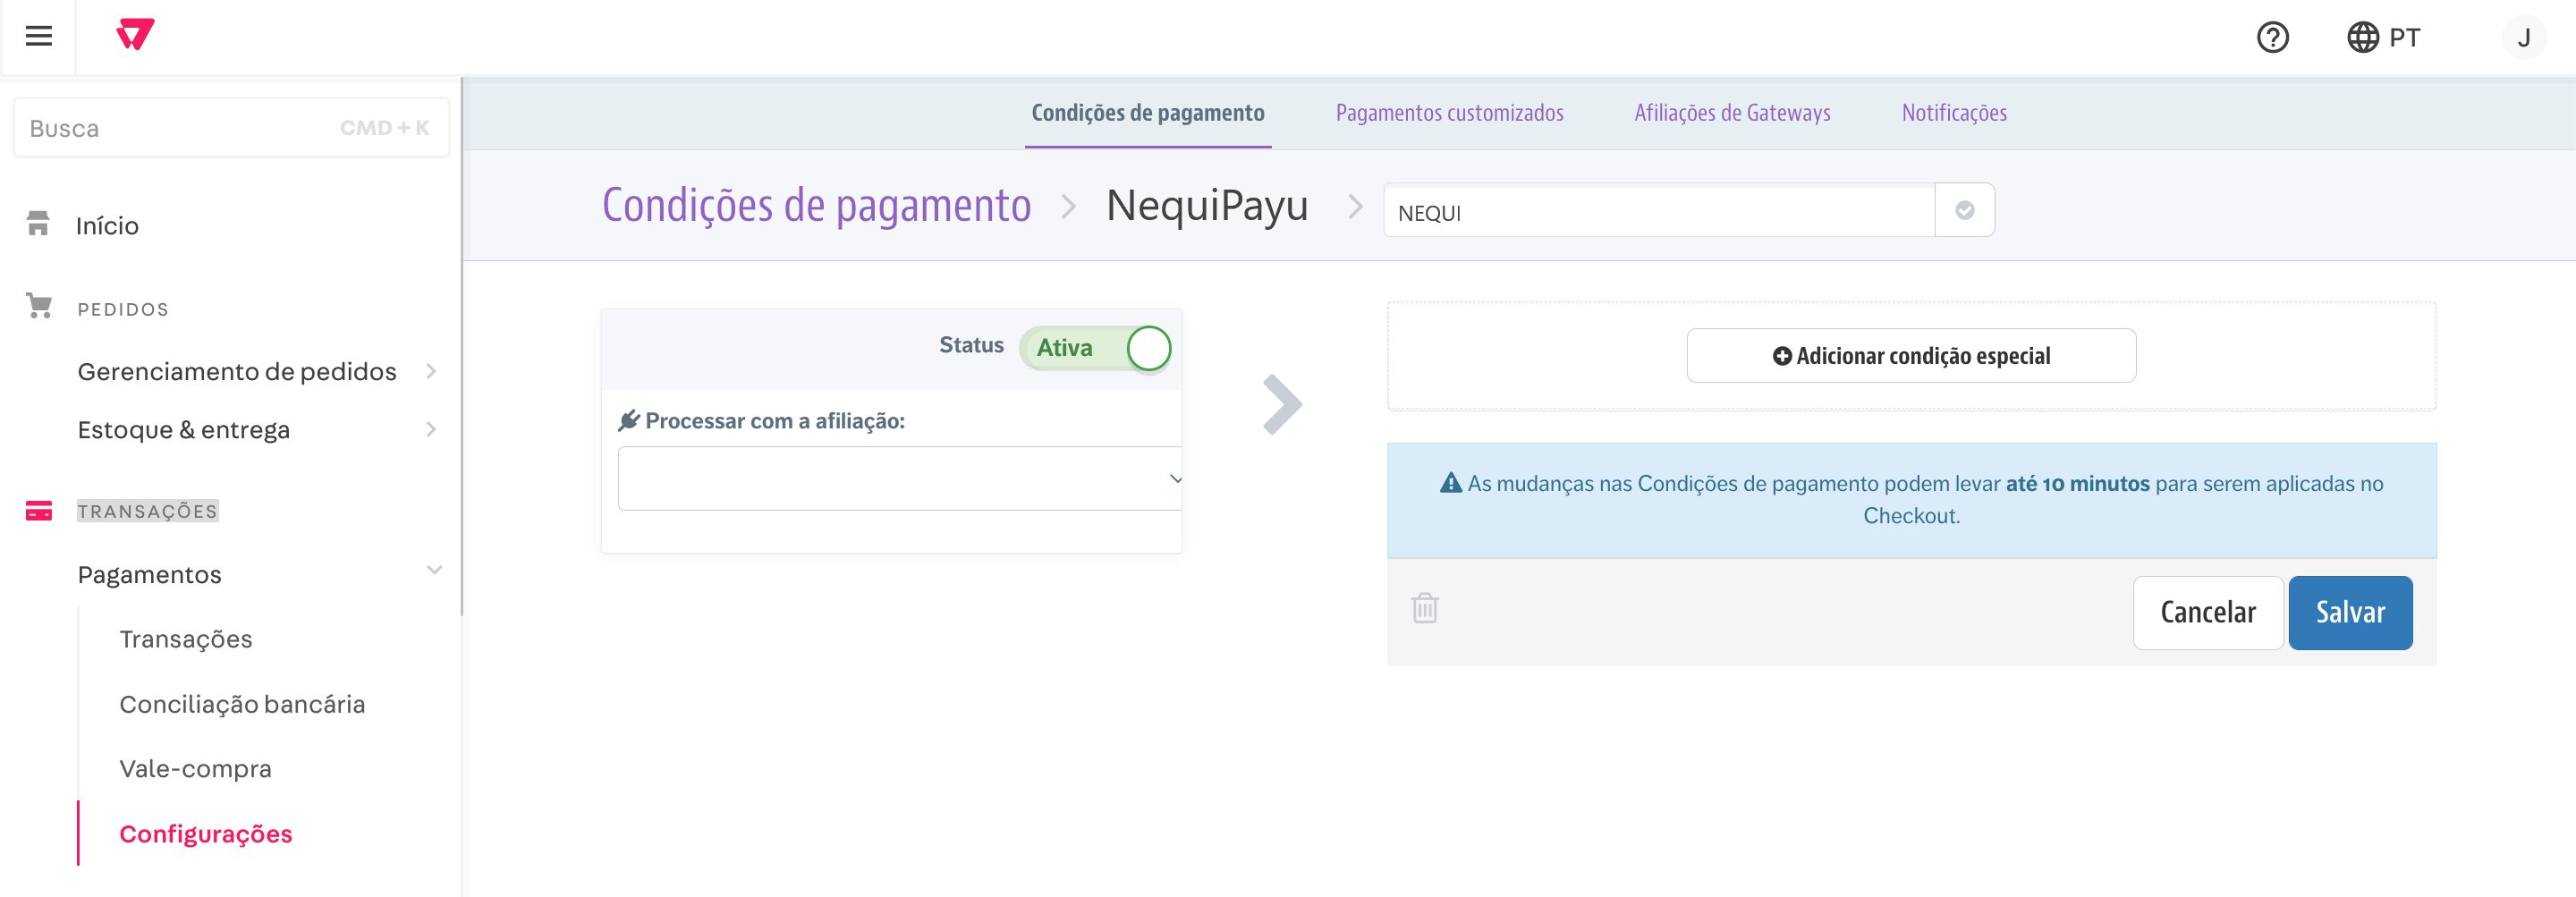Click Adicionar condição especial button

coord(1911,356)
